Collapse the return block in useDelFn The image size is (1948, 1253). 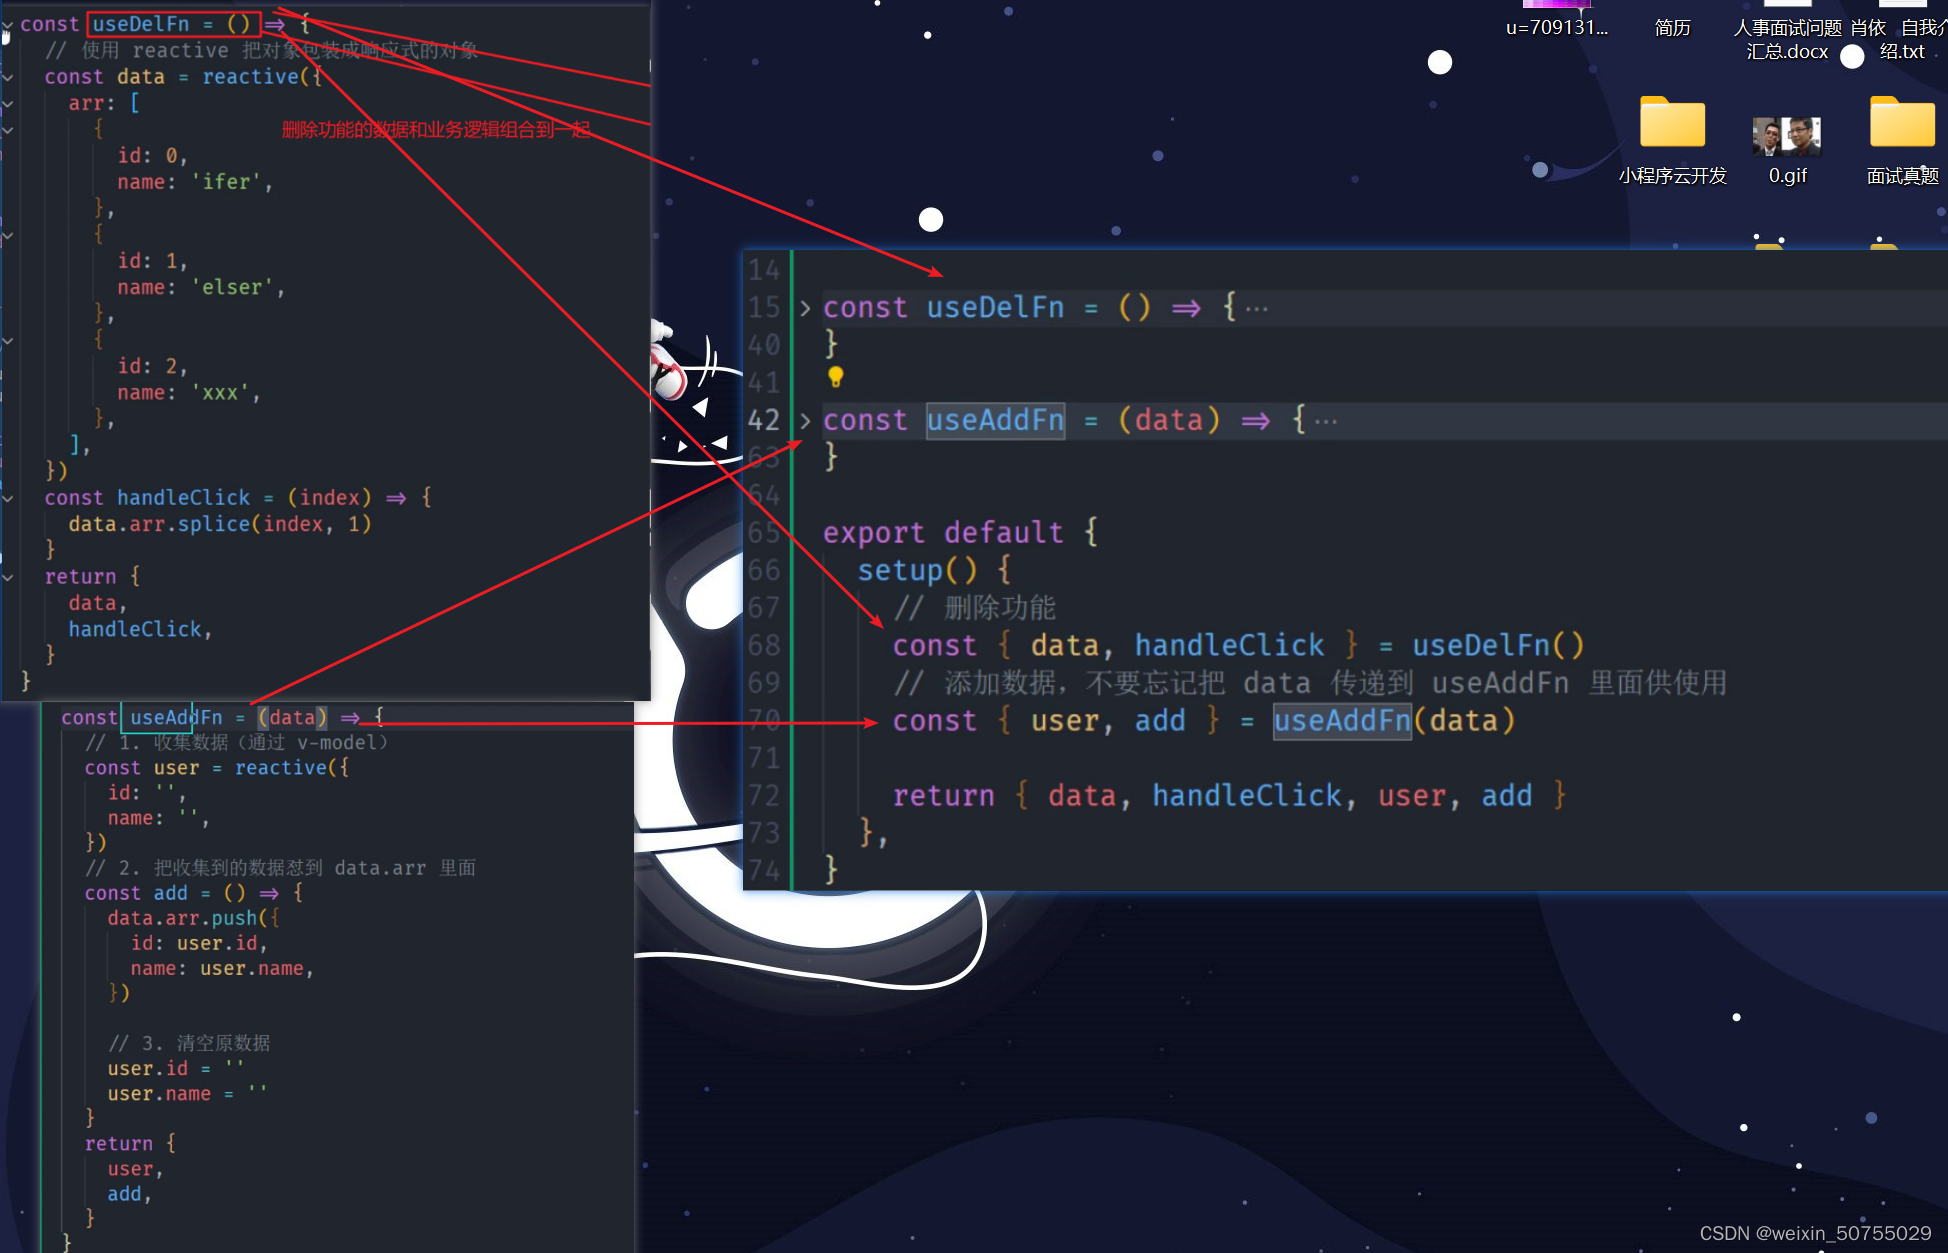8,577
